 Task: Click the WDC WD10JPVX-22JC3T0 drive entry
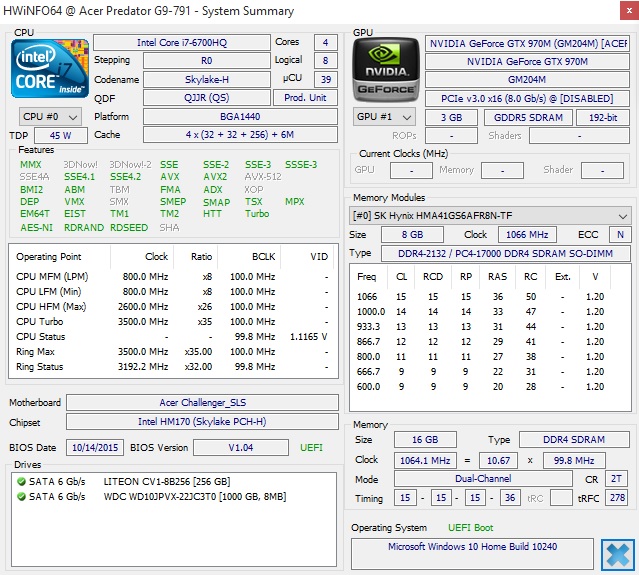coord(195,497)
